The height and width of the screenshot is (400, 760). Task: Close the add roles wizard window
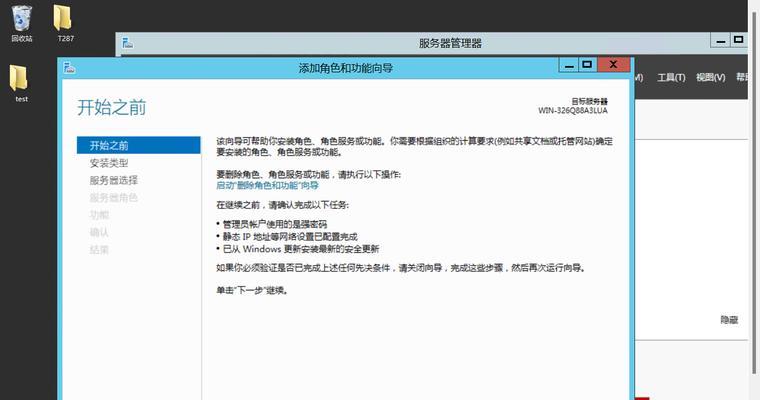(613, 65)
